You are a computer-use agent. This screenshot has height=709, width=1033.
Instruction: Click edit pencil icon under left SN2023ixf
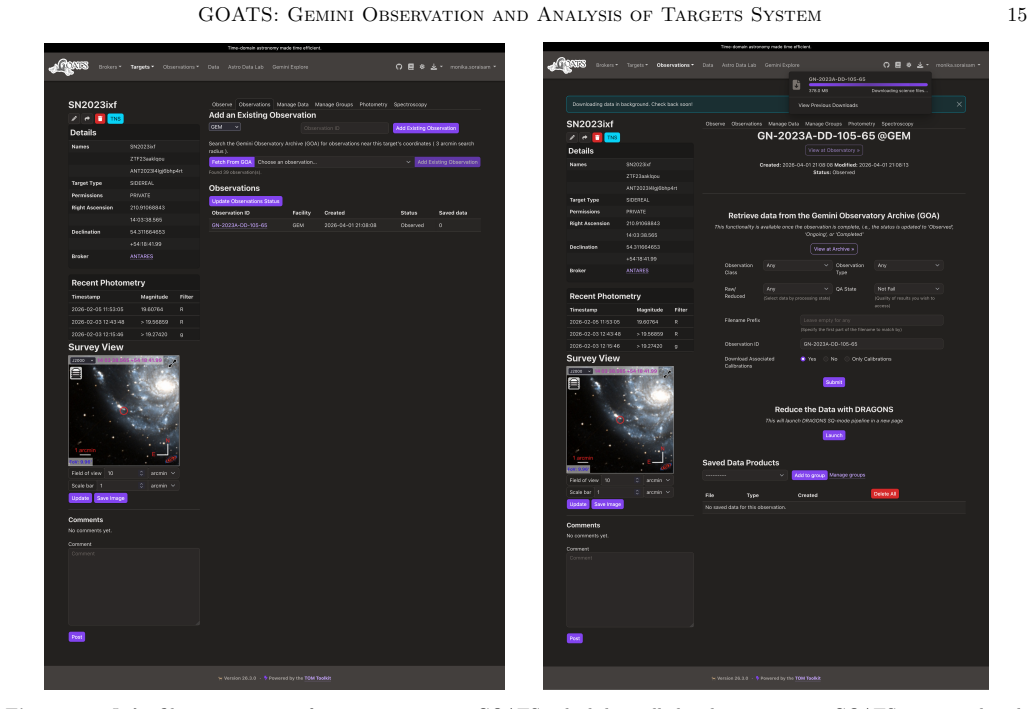pos(74,119)
